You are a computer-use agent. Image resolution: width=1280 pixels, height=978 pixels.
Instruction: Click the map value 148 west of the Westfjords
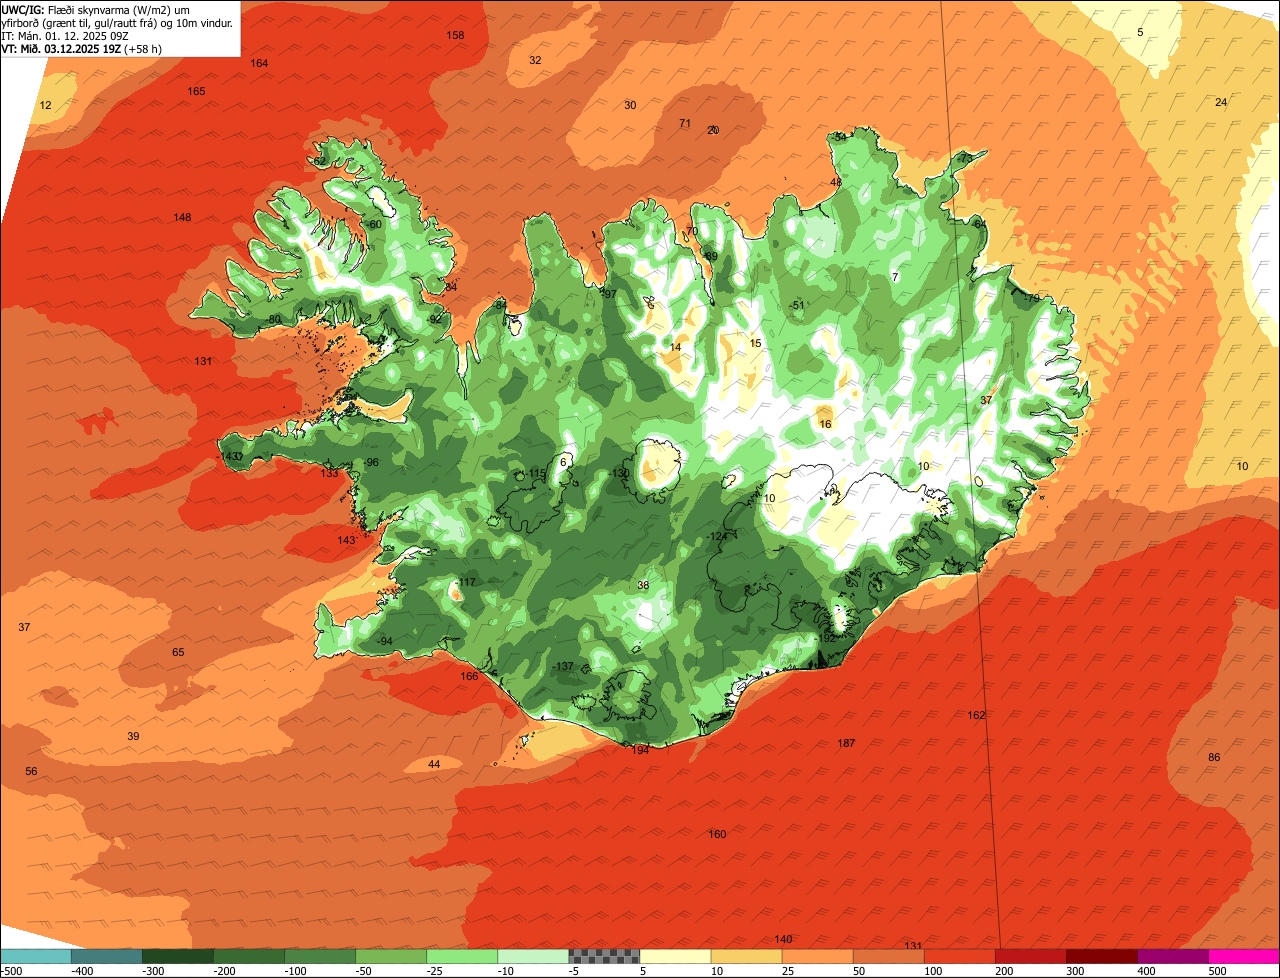coord(182,217)
